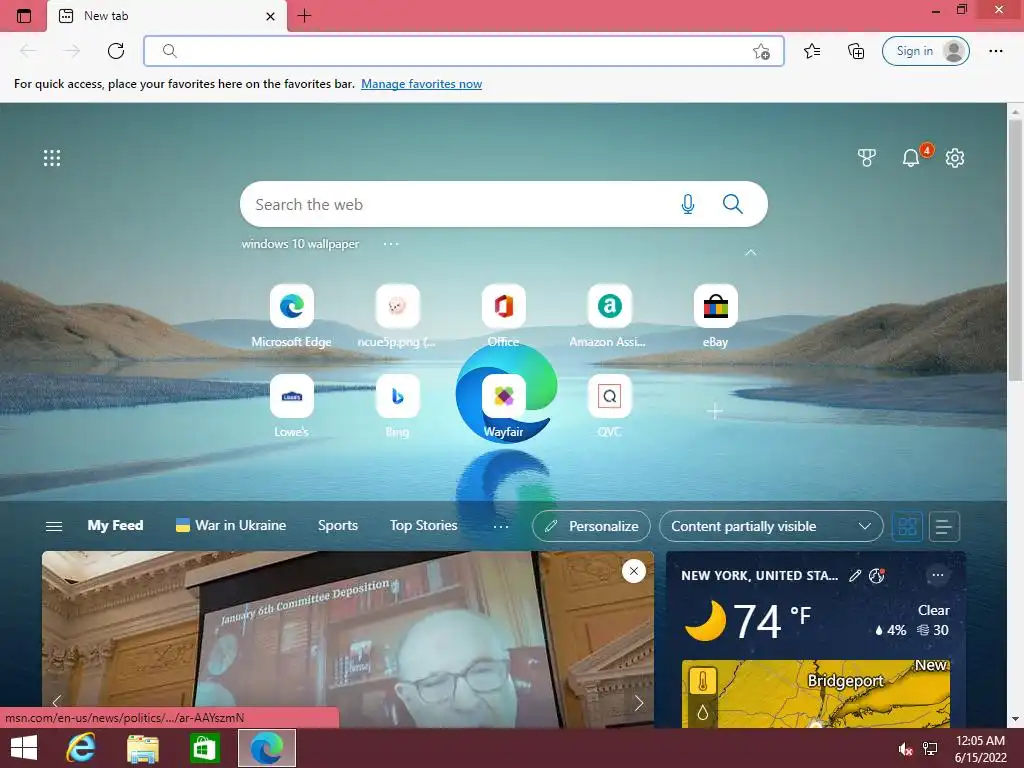Open weather card more options ellipsis
The width and height of the screenshot is (1024, 768).
coord(938,575)
